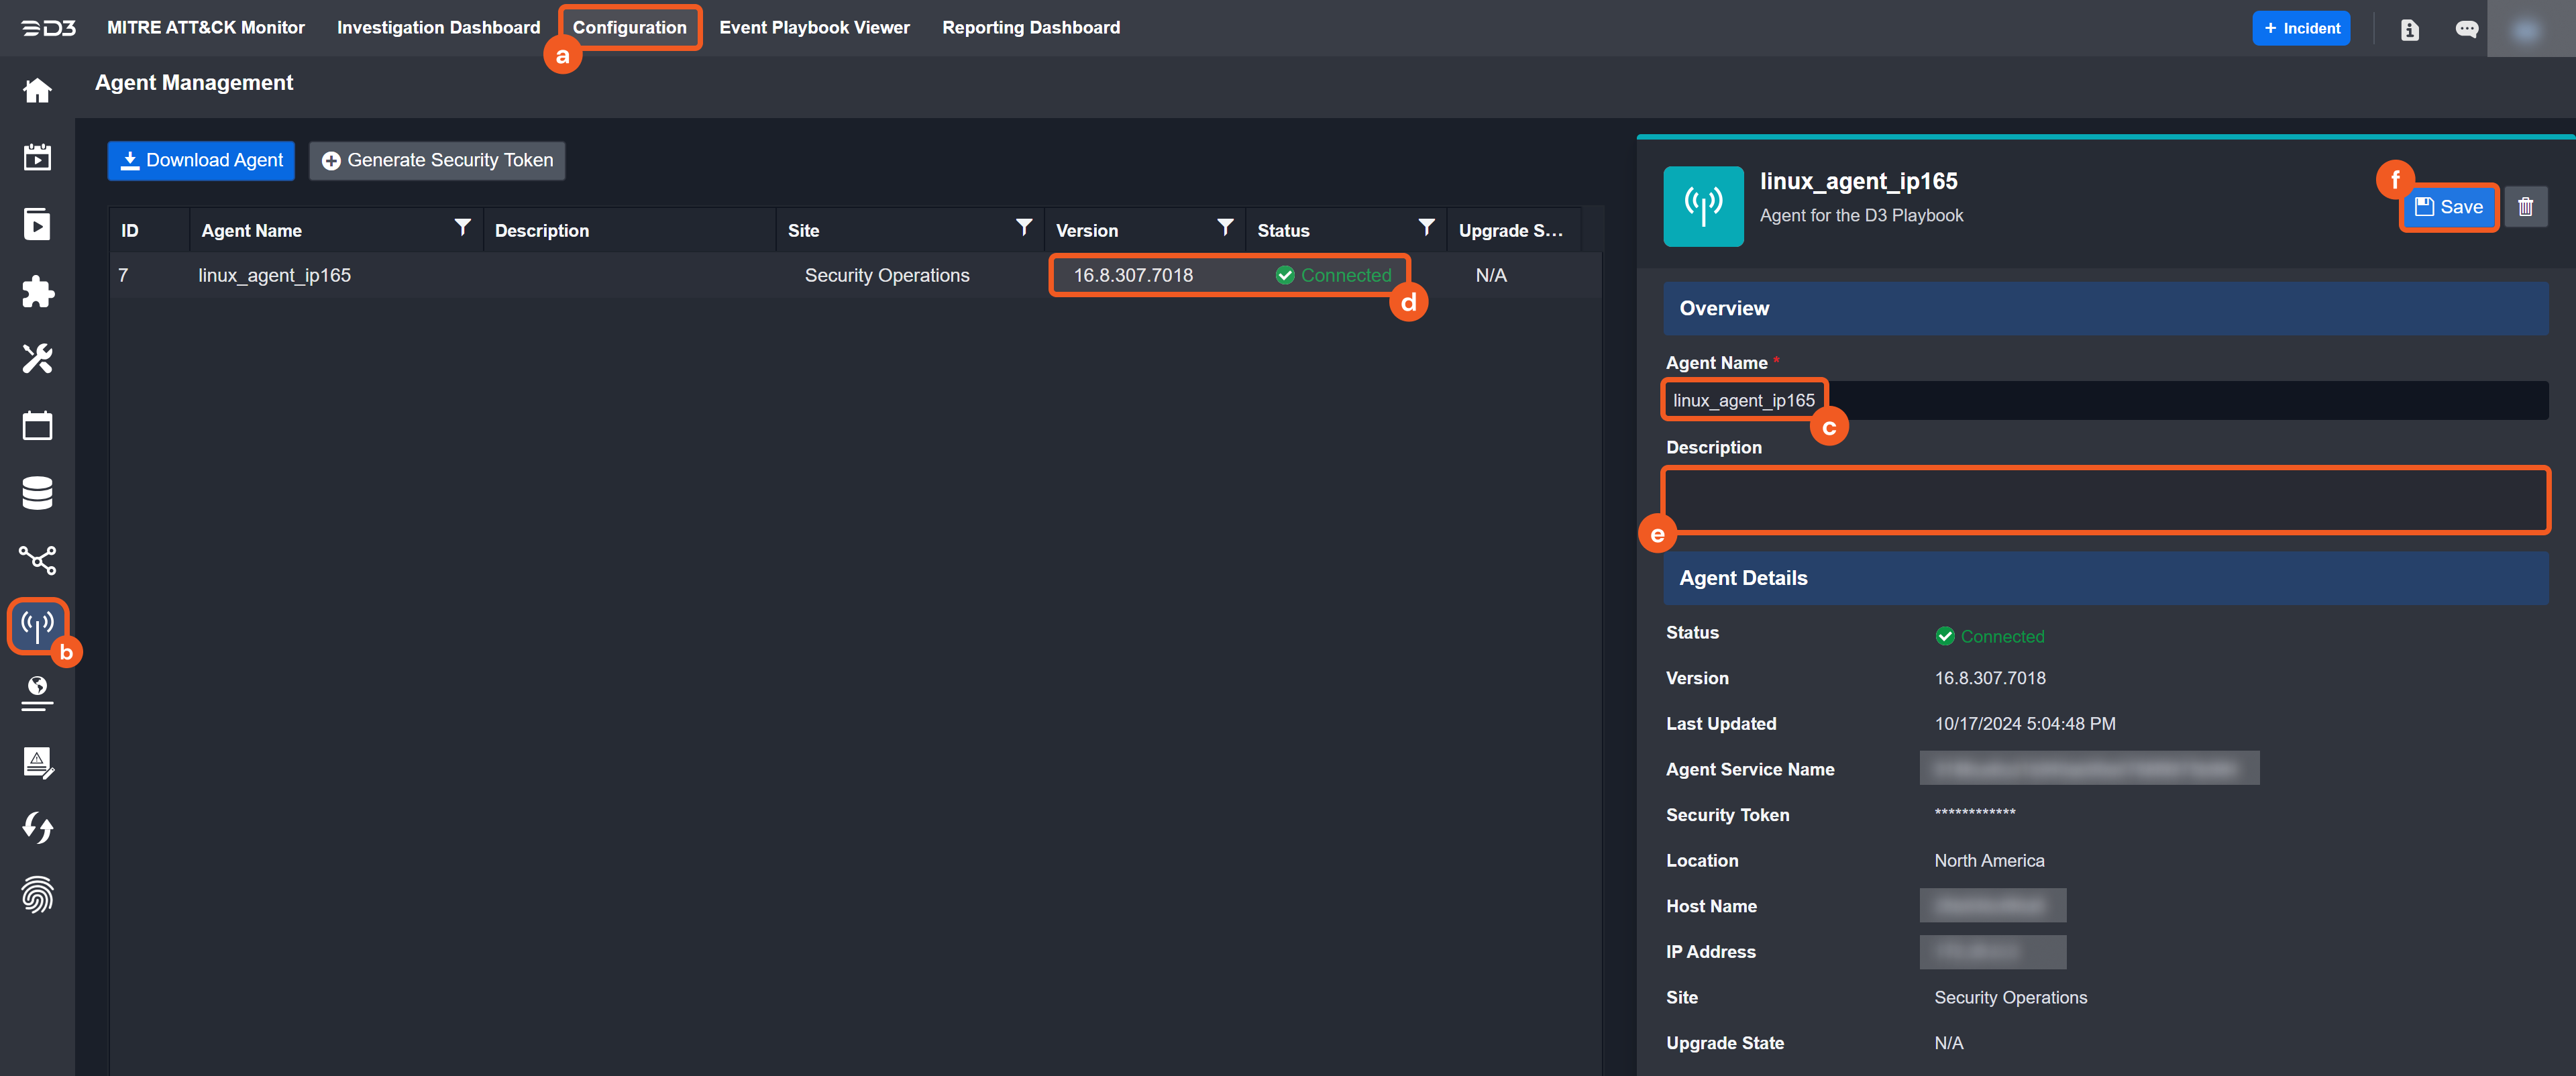The image size is (2576, 1076).
Task: Open the fingerprint sidebar icon
Action: coord(37,894)
